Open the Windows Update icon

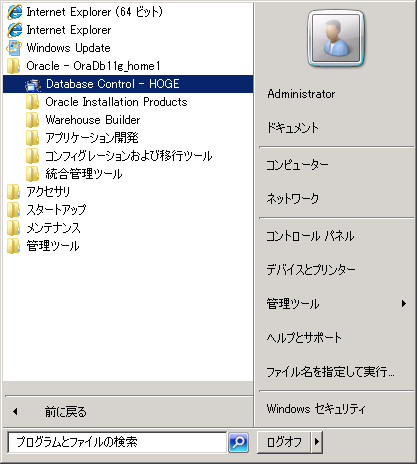coord(14,48)
